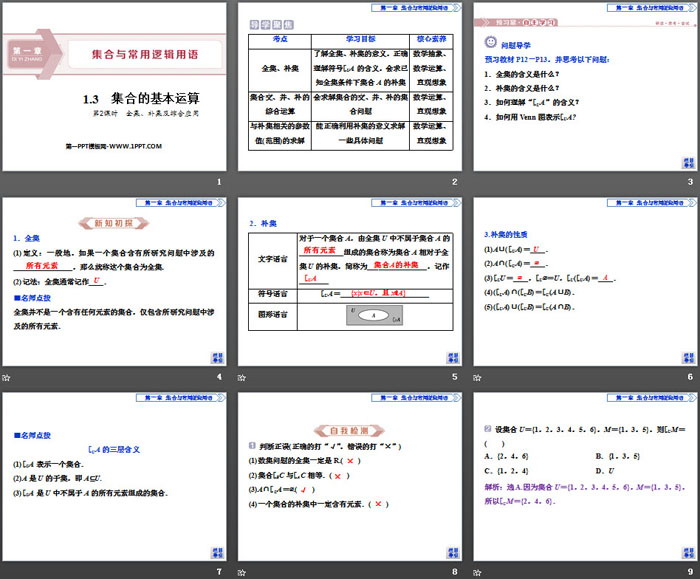The height and width of the screenshot is (579, 700).
Task: Click the animation star below slide 7
Action: pyautogui.click(x=6, y=571)
